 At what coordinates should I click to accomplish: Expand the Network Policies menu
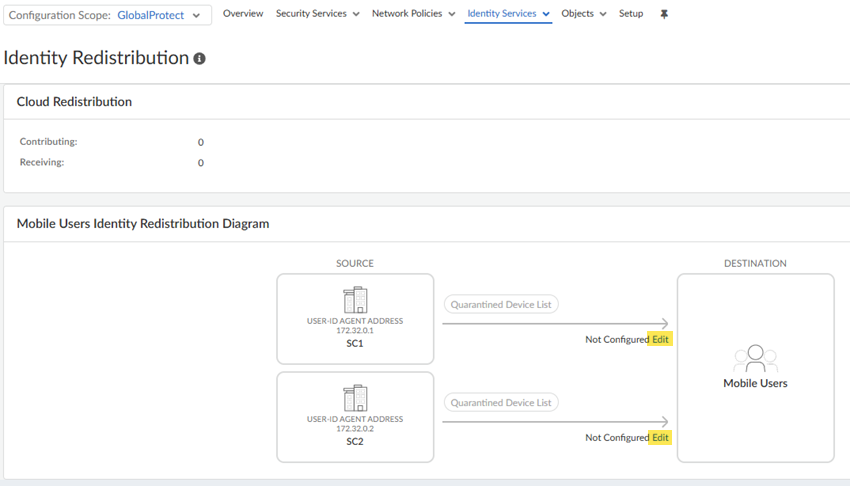pos(413,14)
